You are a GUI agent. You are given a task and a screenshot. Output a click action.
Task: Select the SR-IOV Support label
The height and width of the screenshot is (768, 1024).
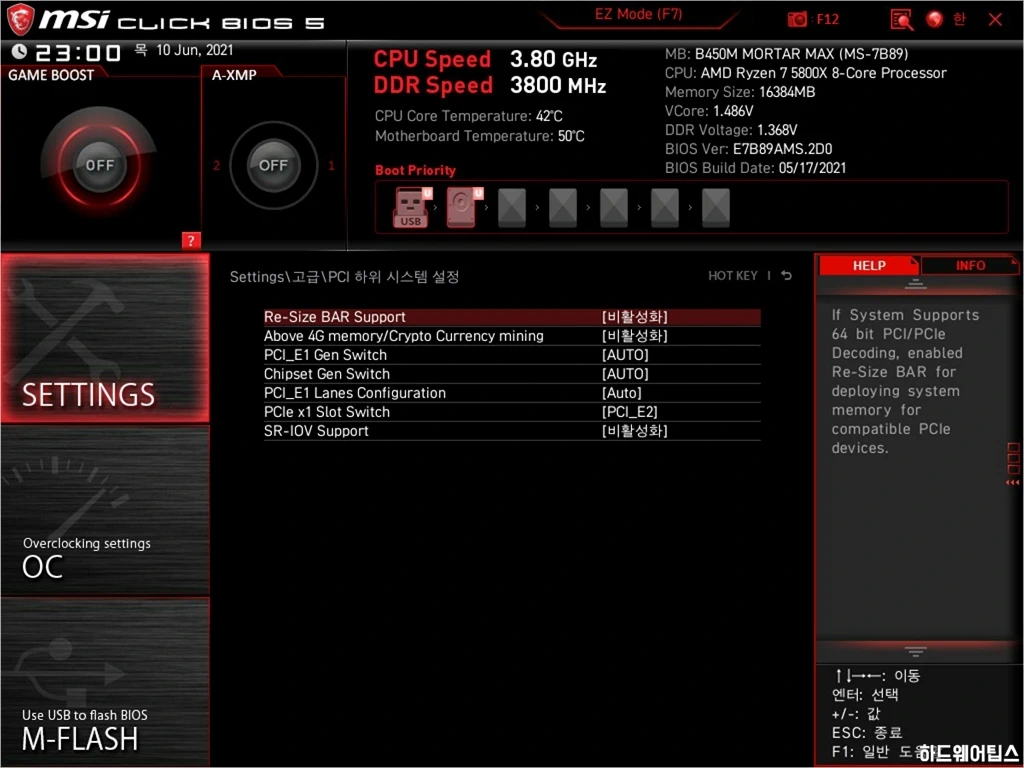[316, 430]
